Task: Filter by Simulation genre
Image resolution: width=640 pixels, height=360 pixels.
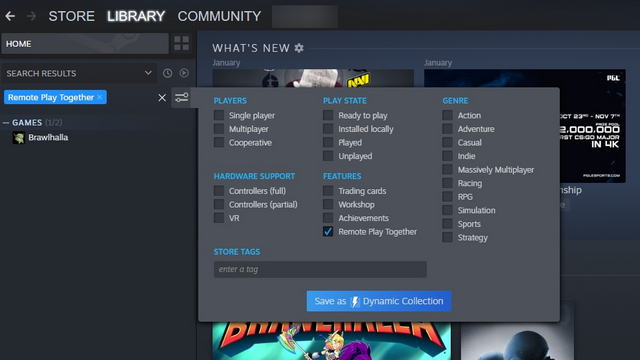Action: coord(447,210)
